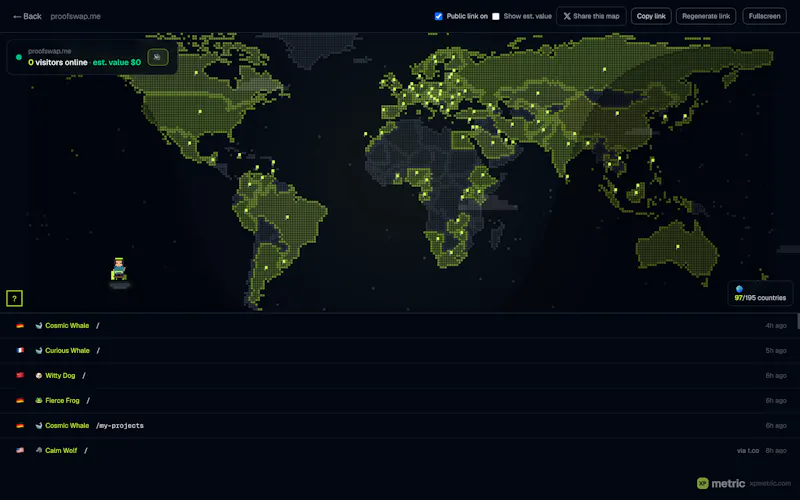Image resolution: width=800 pixels, height=500 pixels.
Task: Click the 0 visitors online text
Action: click(58, 62)
